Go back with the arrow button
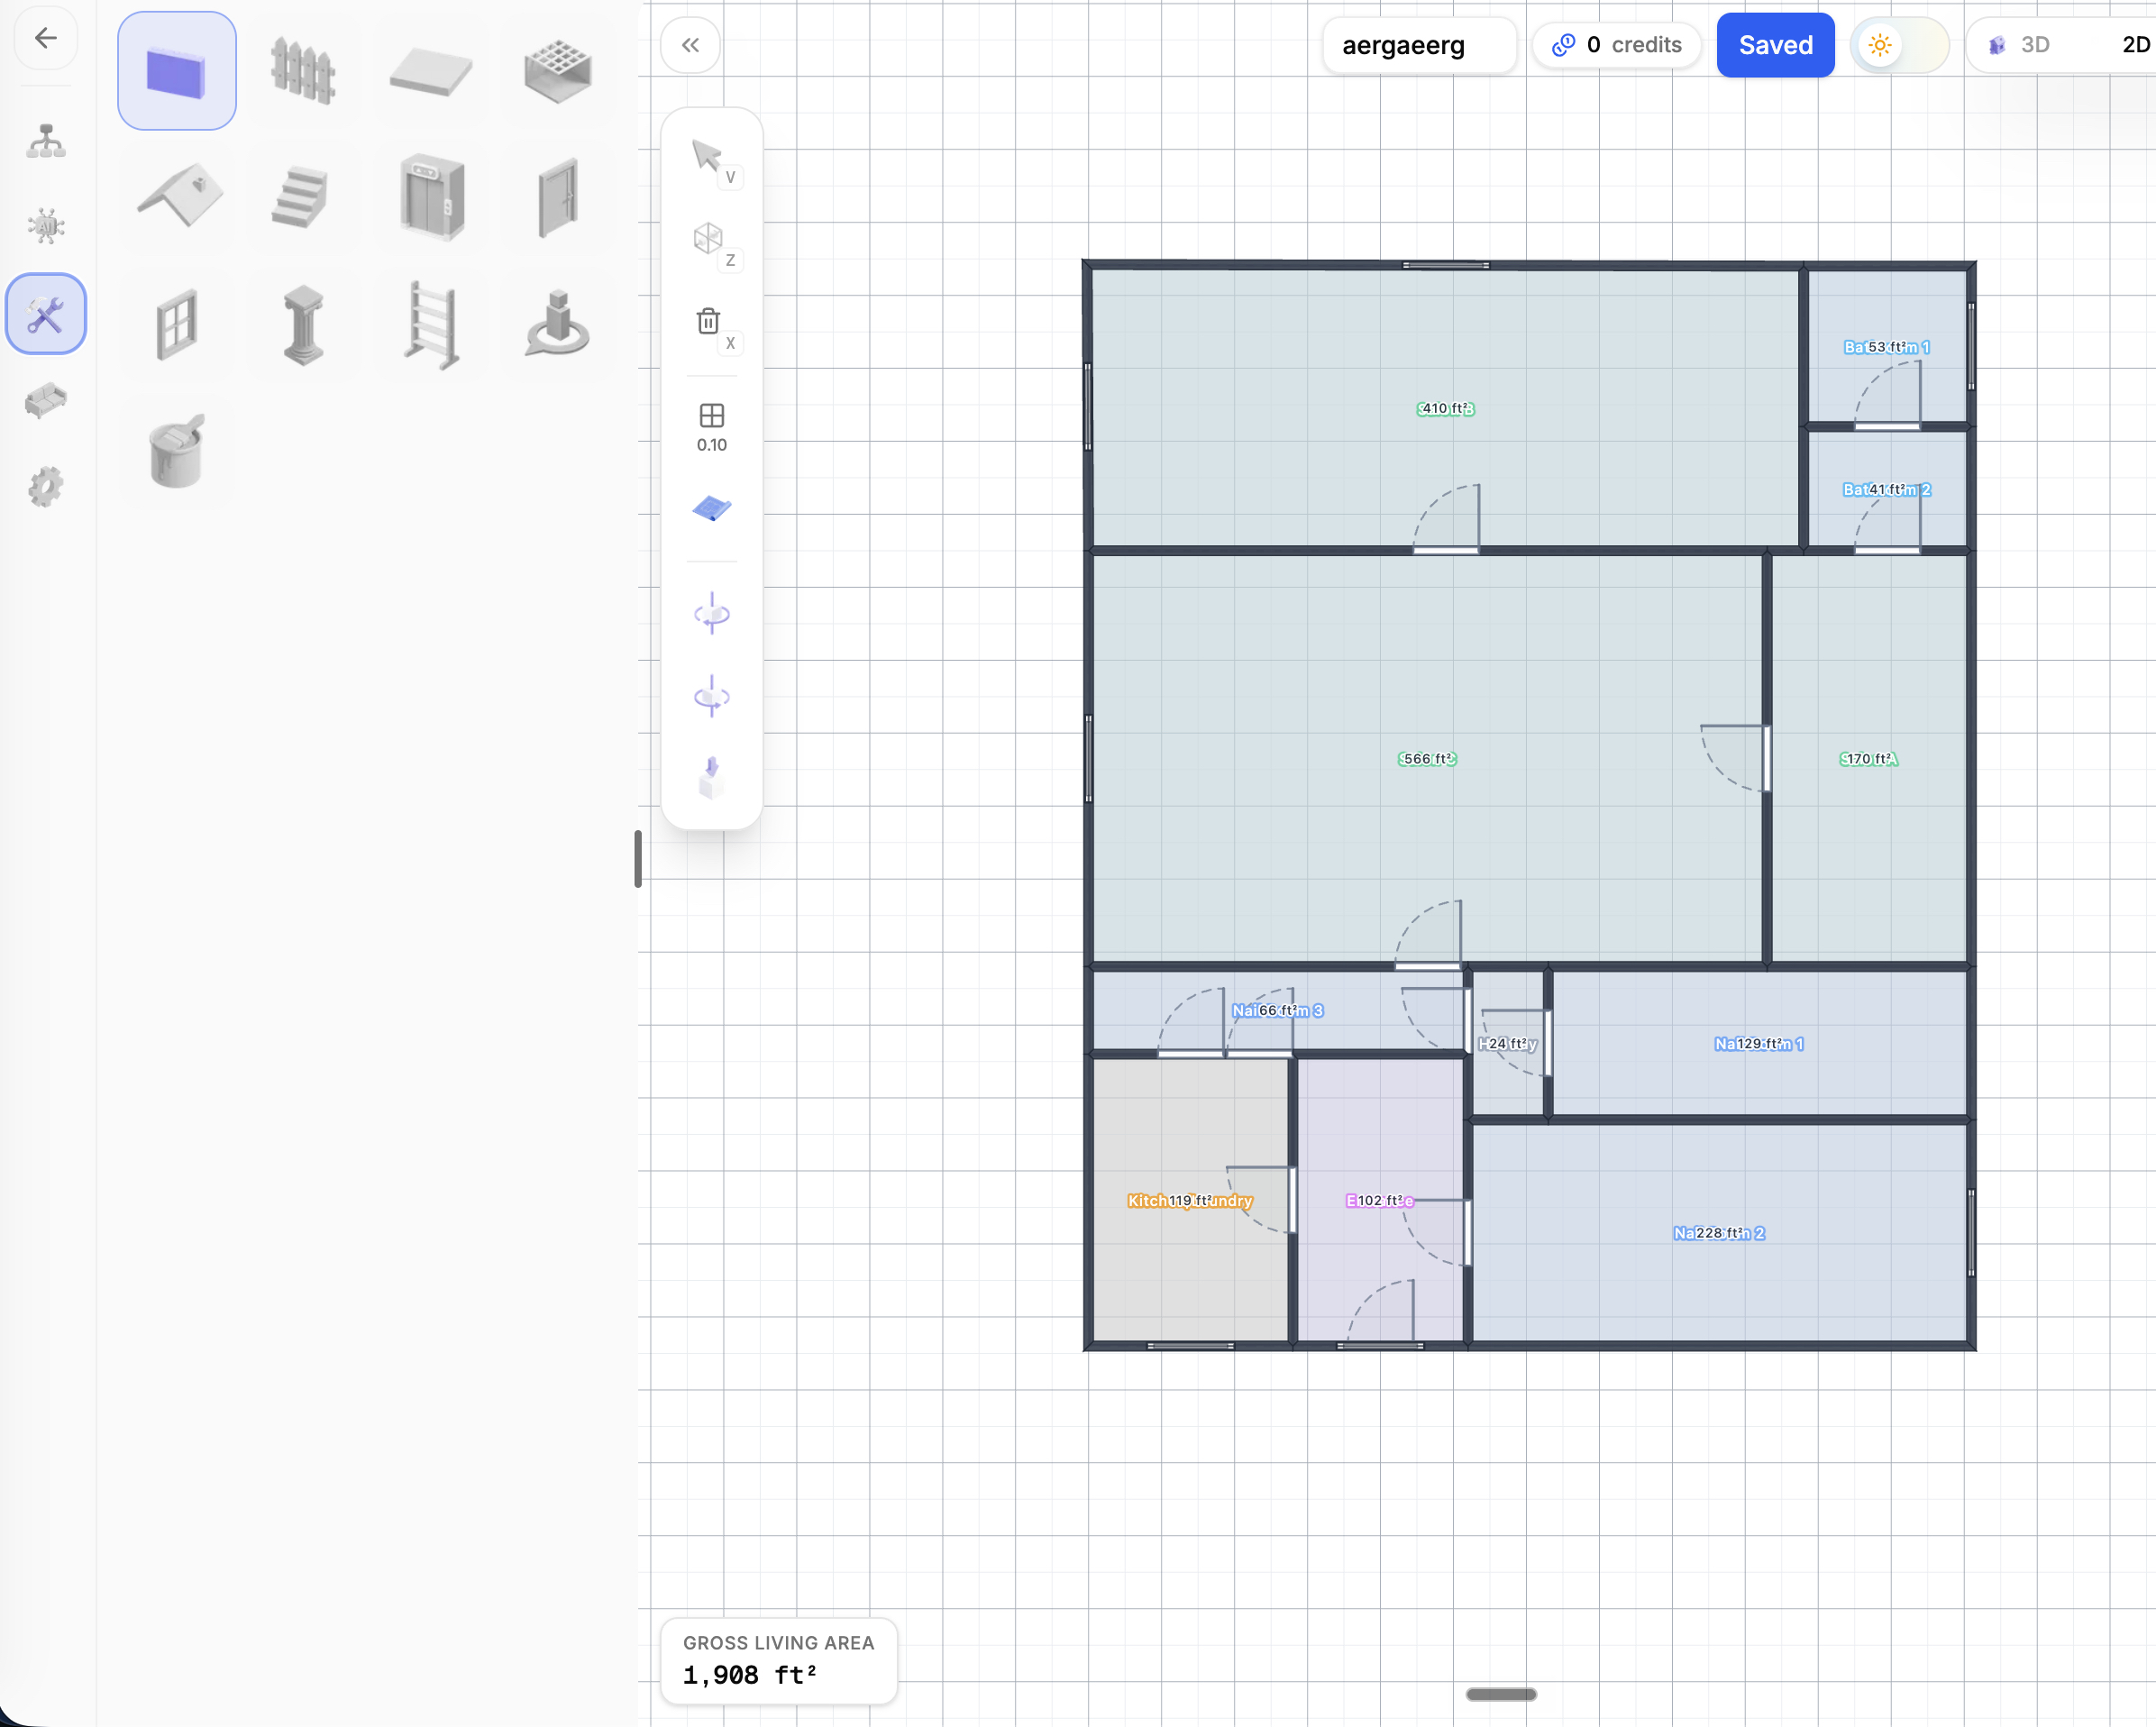 45,39
